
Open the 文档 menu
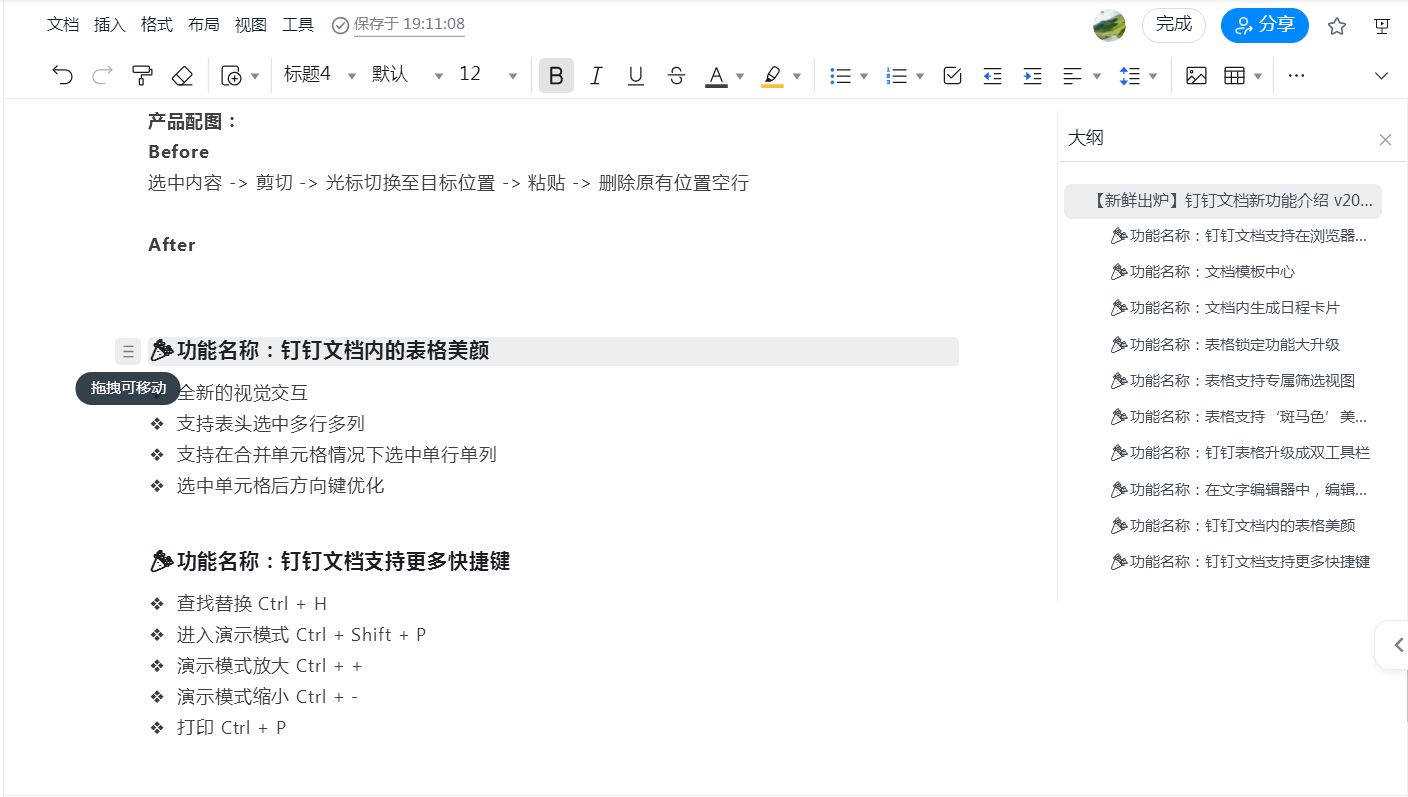(x=63, y=25)
